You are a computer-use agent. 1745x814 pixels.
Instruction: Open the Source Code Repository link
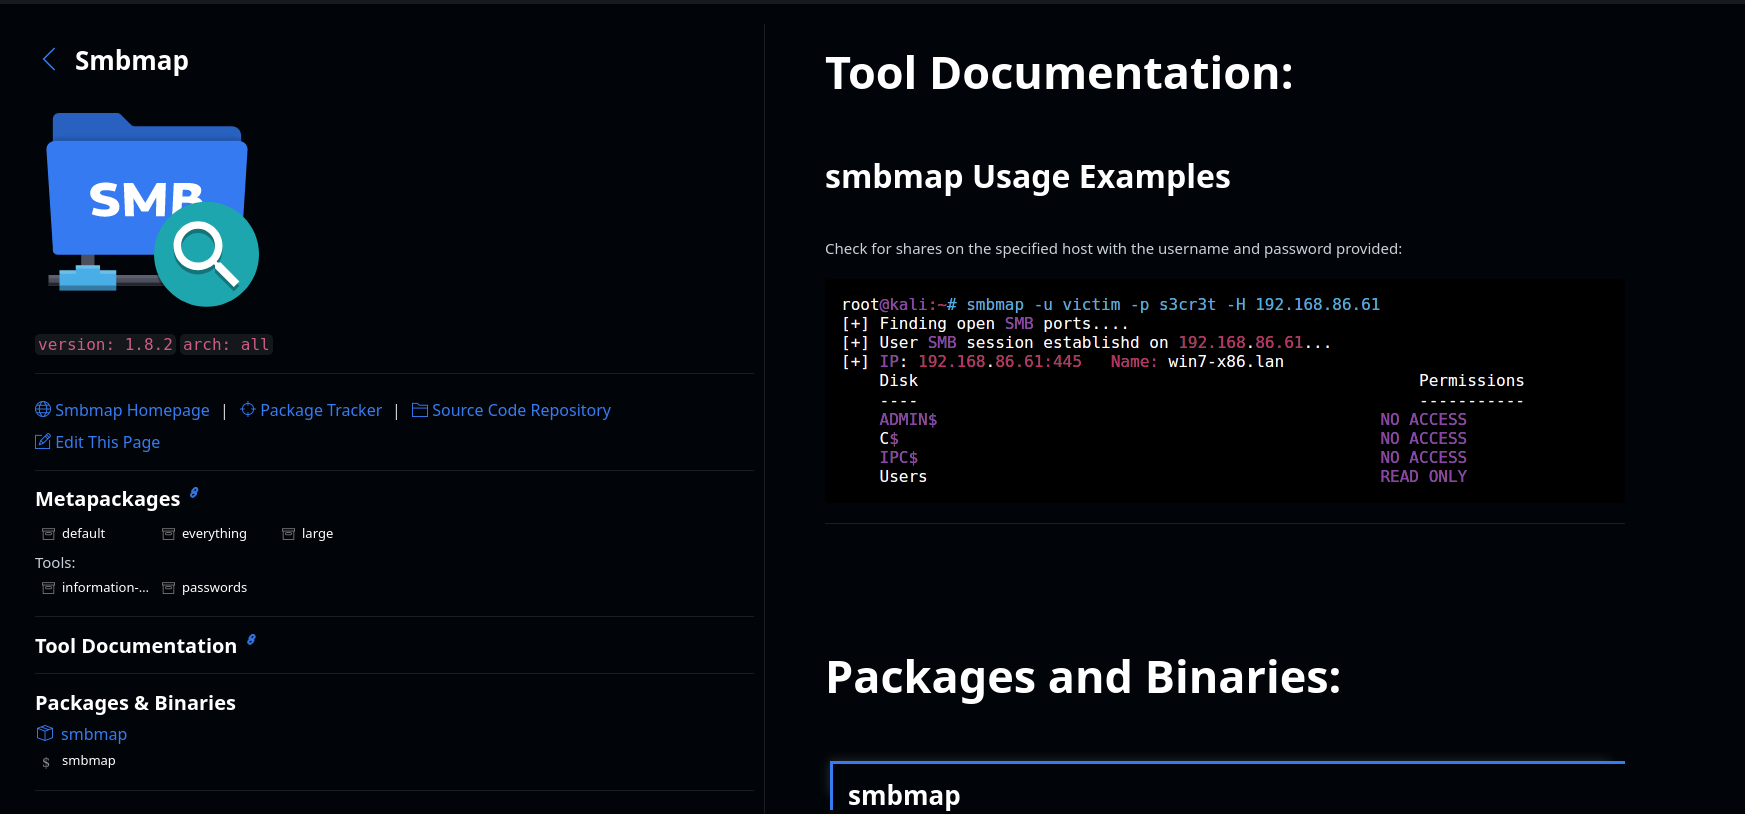[x=521, y=410]
